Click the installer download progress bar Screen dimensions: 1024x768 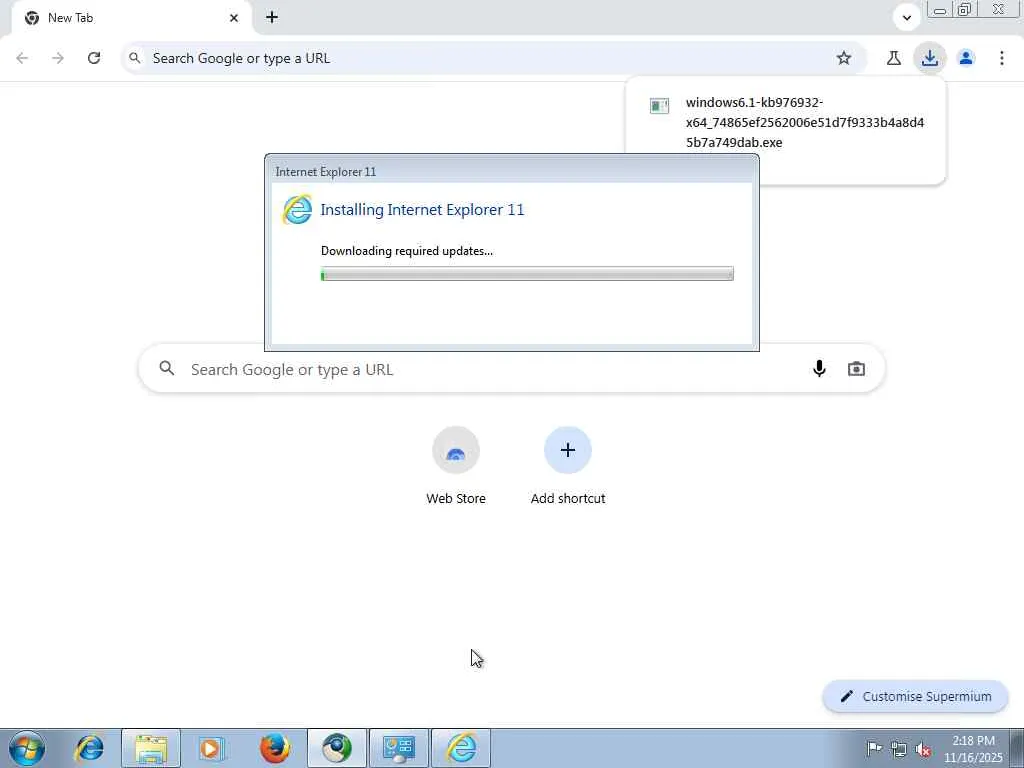click(527, 274)
